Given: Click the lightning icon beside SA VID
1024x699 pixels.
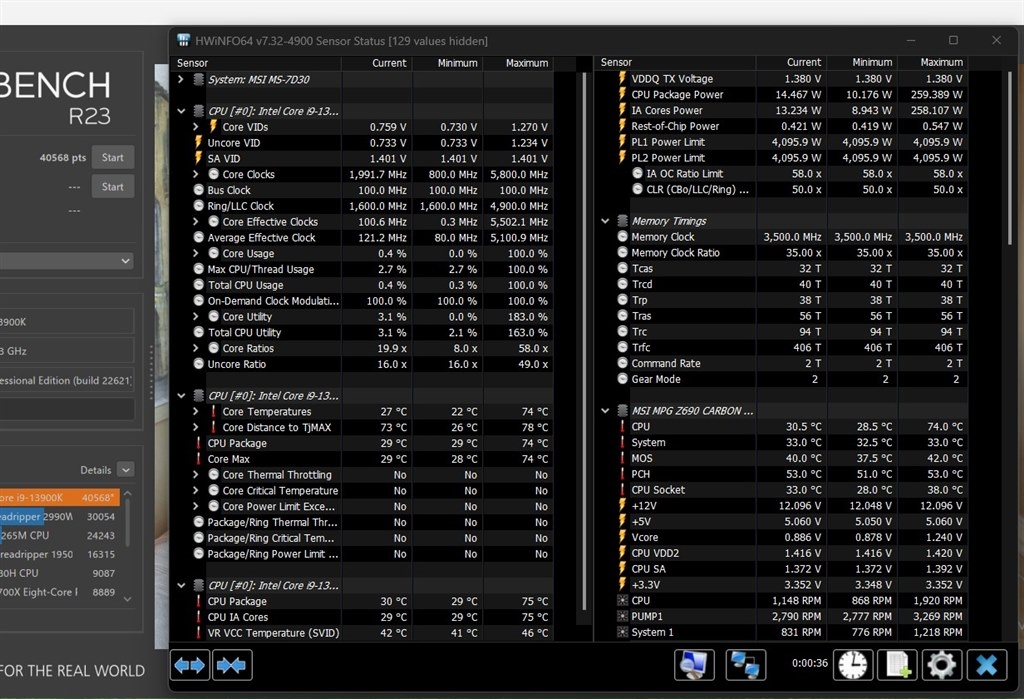Looking at the screenshot, I should (x=199, y=158).
